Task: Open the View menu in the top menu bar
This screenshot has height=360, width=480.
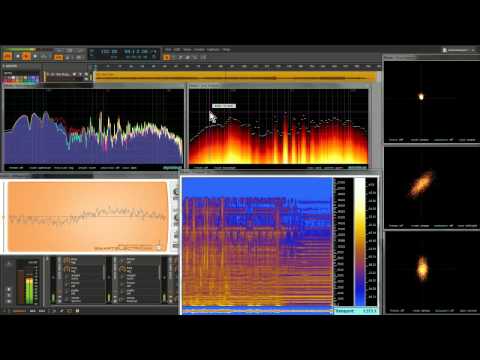Action: (187, 50)
